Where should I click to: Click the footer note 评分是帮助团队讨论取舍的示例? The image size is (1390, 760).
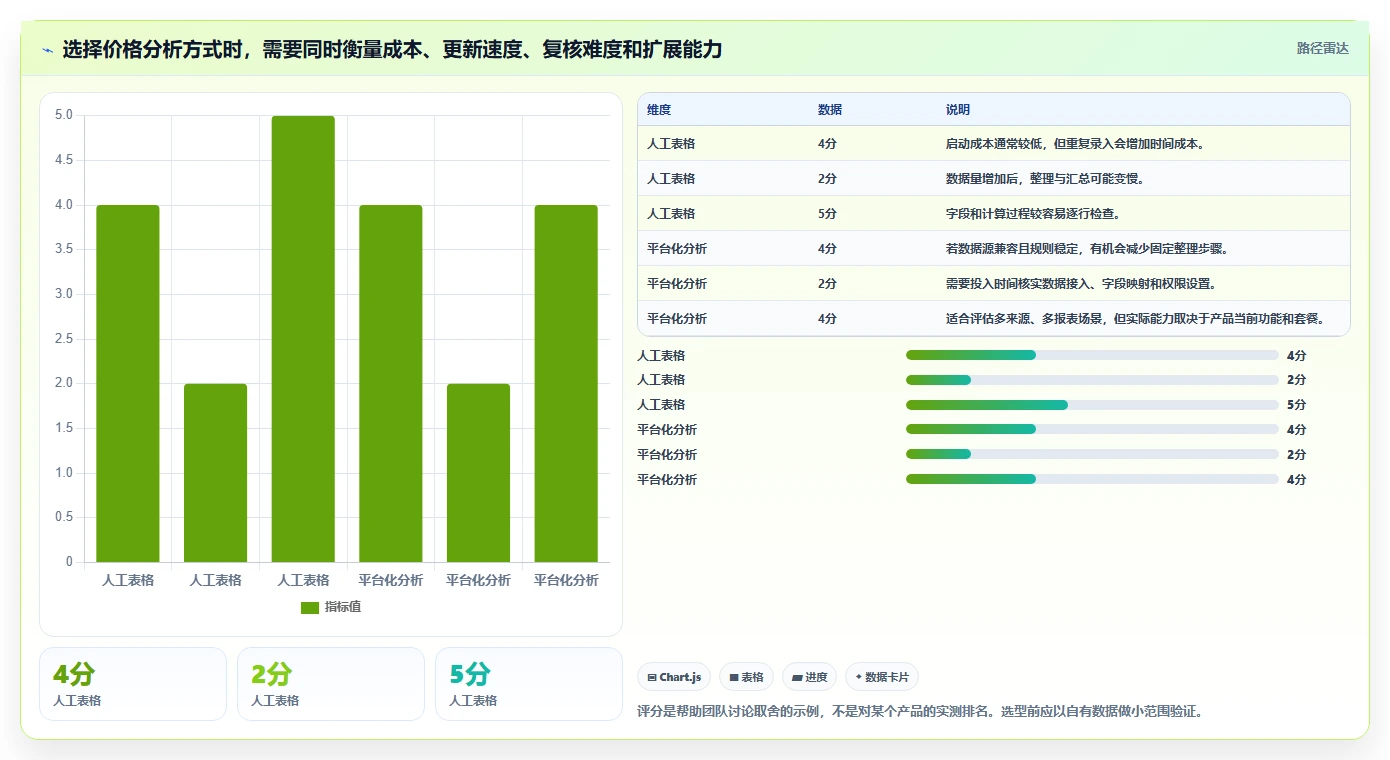920,712
